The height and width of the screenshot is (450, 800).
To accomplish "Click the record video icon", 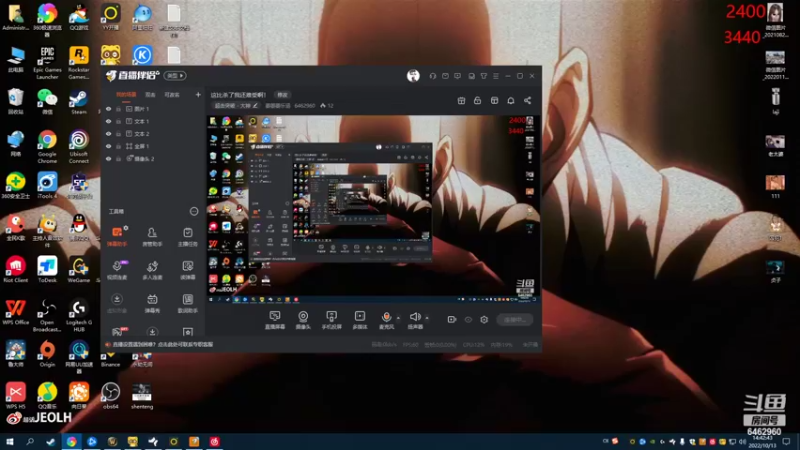I will (452, 319).
